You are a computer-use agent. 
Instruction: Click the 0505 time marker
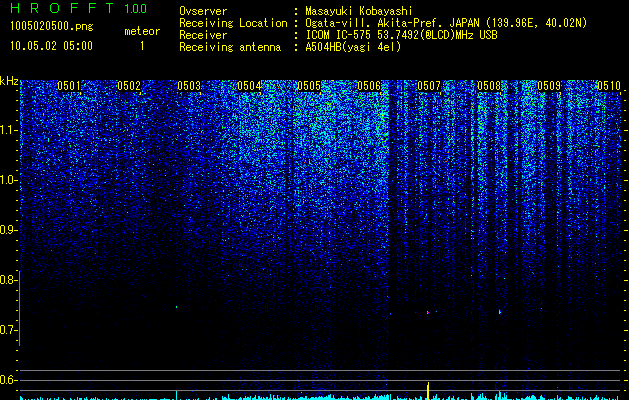click(309, 86)
